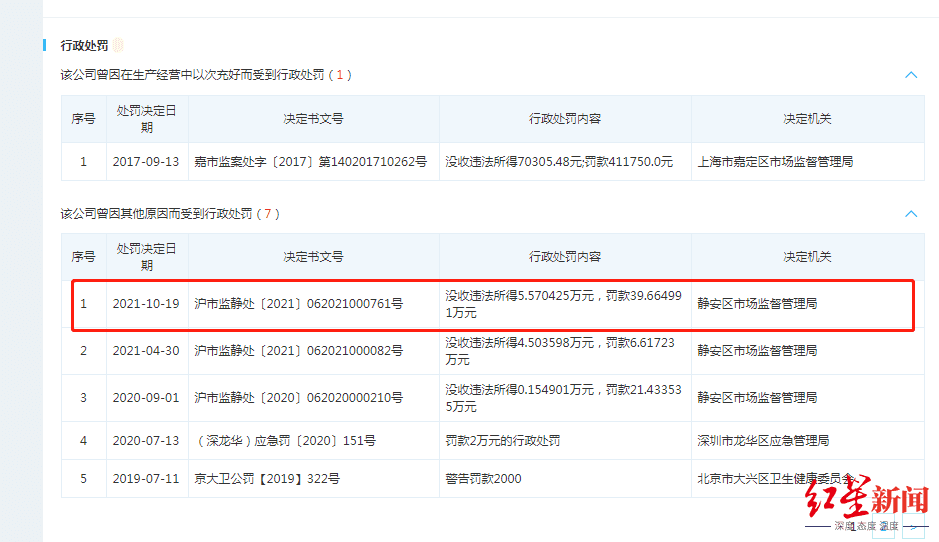Collapse the 其他原因 penalties section chevron
Image resolution: width=939 pixels, height=542 pixels.
click(x=911, y=214)
